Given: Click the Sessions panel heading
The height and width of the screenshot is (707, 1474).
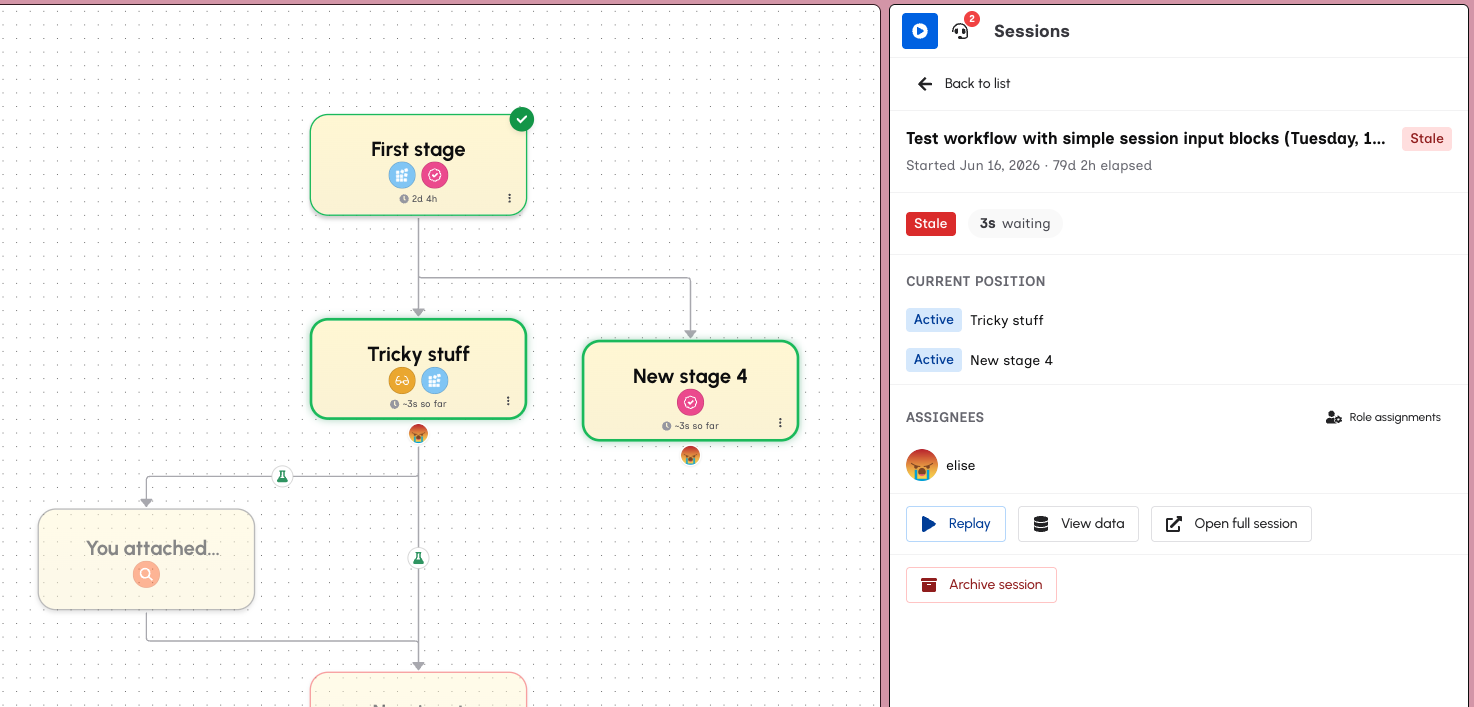Looking at the screenshot, I should tap(1032, 31).
